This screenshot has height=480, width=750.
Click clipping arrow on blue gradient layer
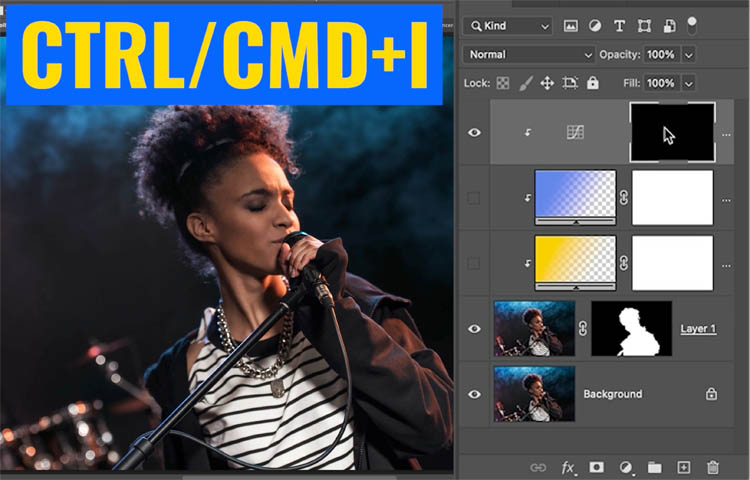528,198
